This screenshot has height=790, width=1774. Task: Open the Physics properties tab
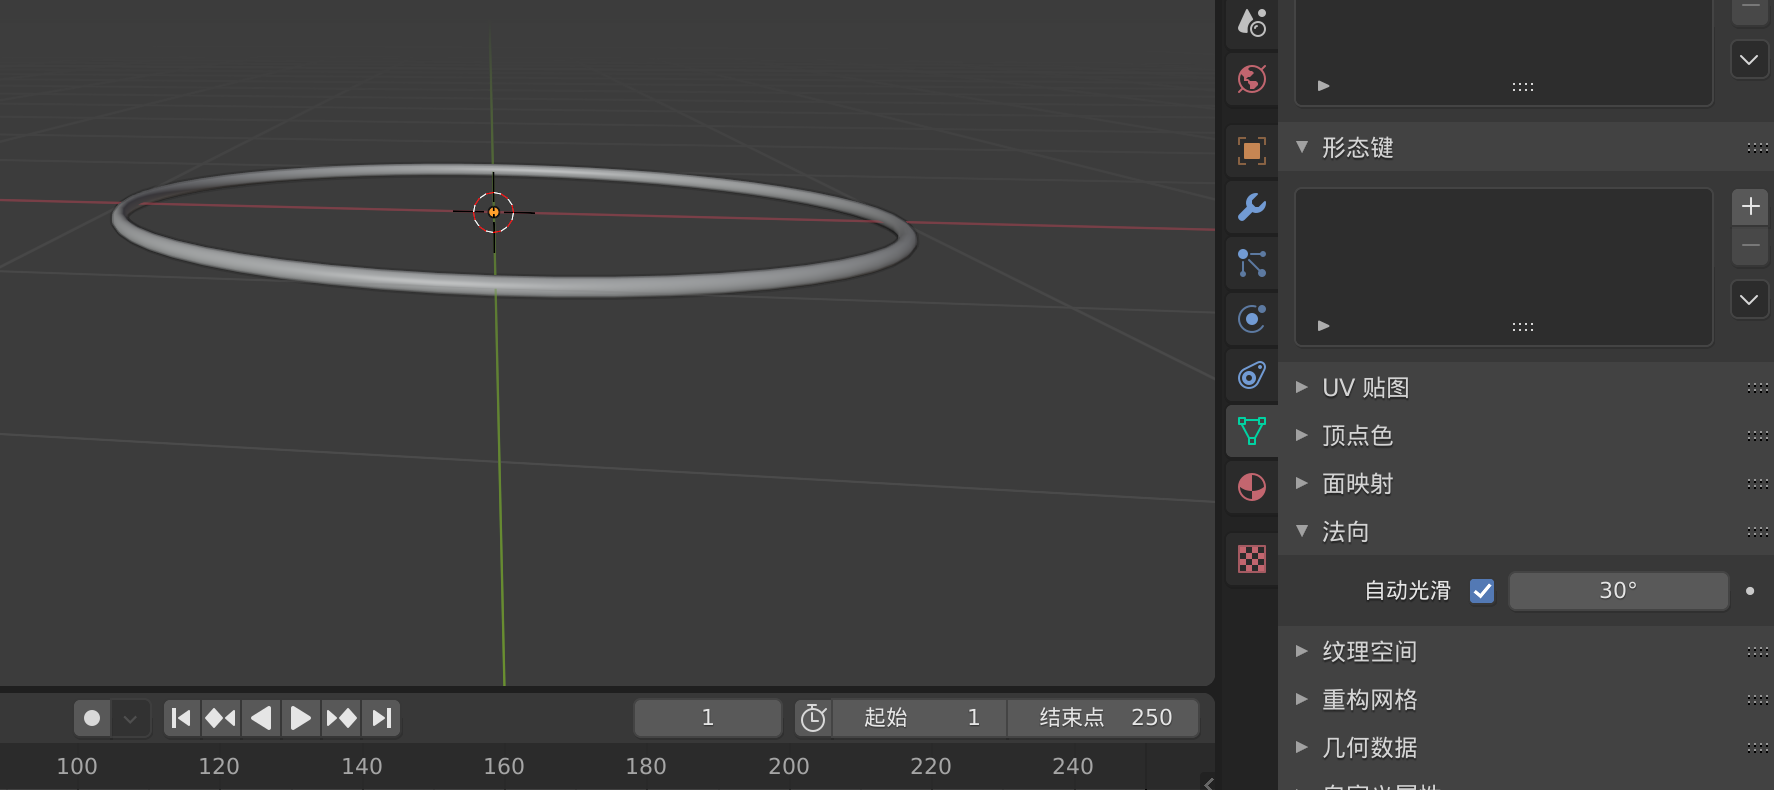tap(1252, 319)
